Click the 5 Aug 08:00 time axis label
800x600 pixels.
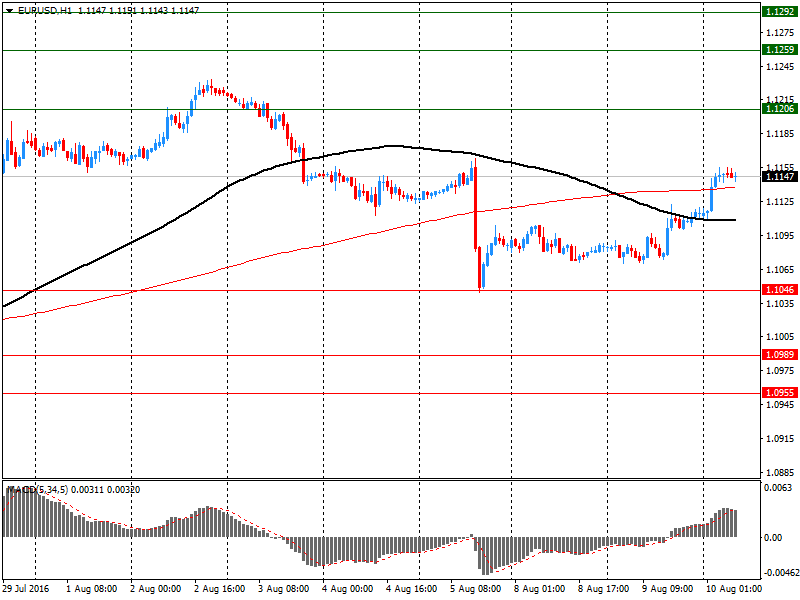(x=476, y=589)
